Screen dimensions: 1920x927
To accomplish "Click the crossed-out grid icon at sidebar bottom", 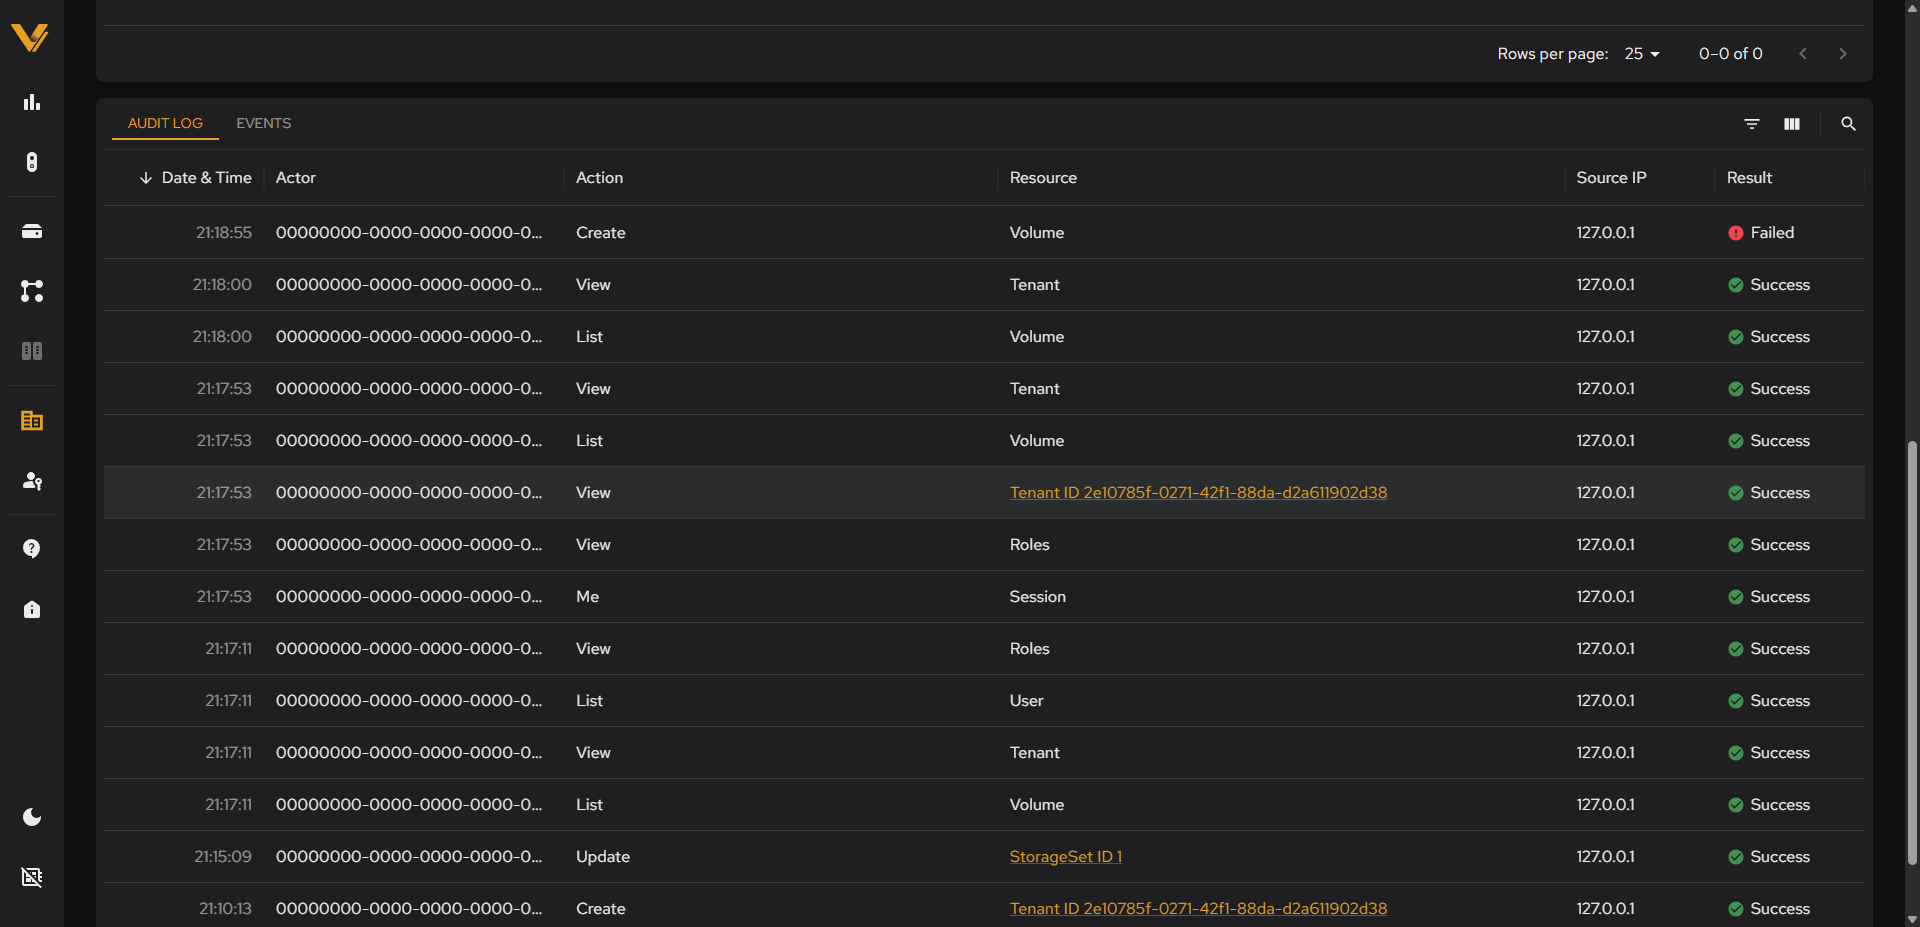I will [x=32, y=877].
